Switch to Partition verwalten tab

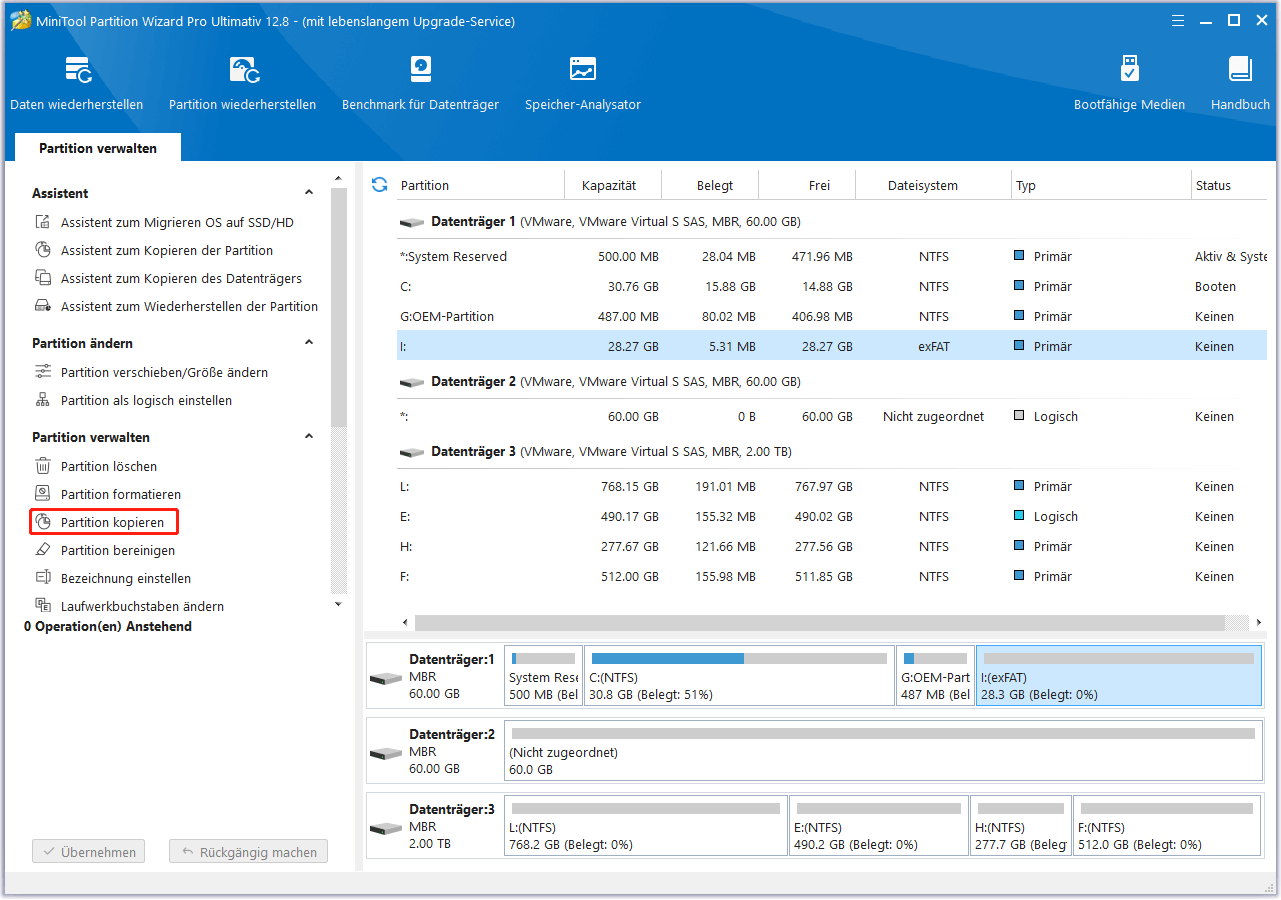98,148
